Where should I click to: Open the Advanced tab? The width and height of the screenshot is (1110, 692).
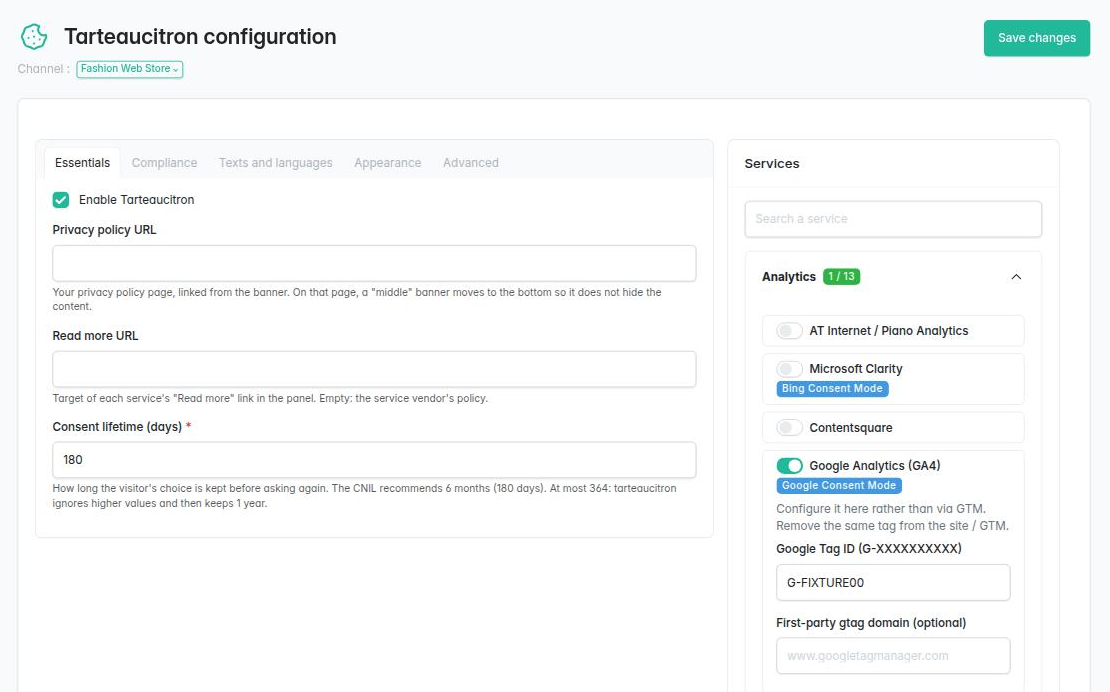pyautogui.click(x=471, y=163)
